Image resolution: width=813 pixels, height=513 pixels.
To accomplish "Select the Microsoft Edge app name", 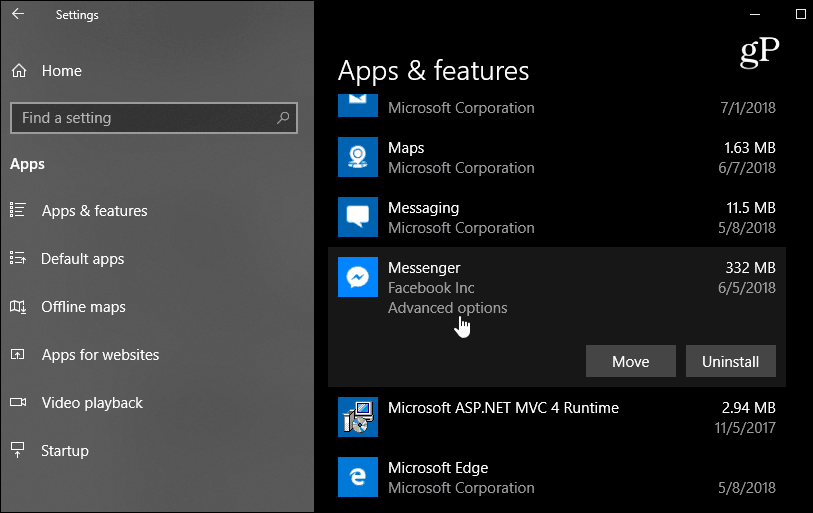I will click(438, 468).
